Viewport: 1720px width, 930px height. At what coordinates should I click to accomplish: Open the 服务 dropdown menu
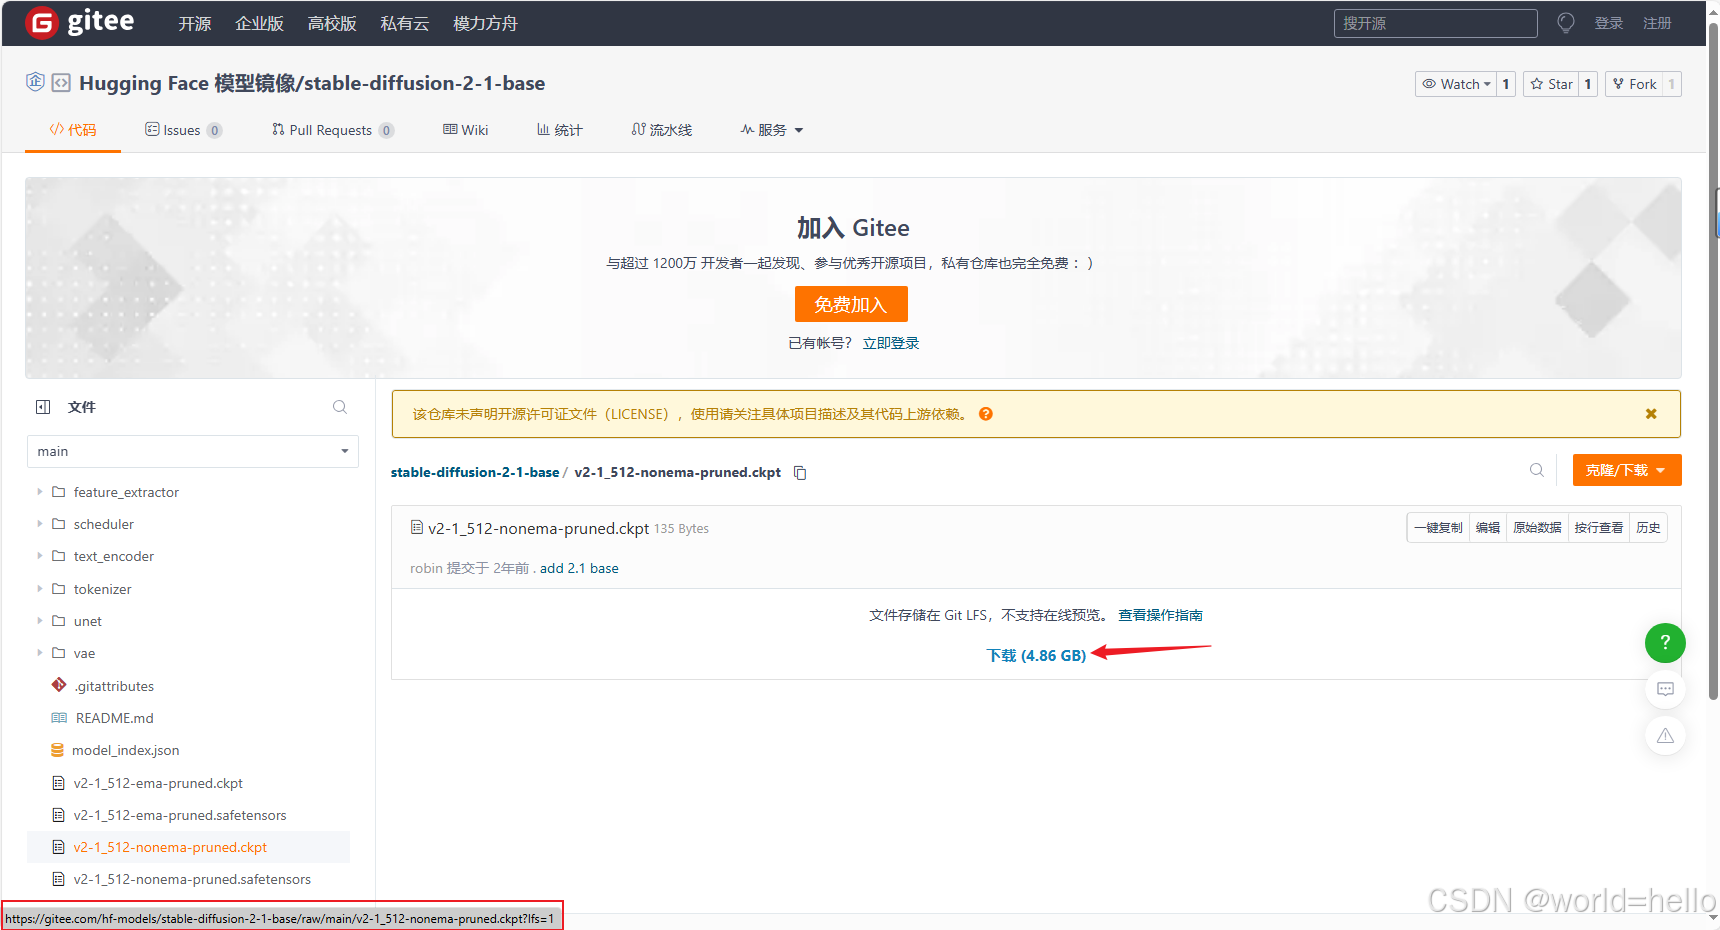[771, 130]
